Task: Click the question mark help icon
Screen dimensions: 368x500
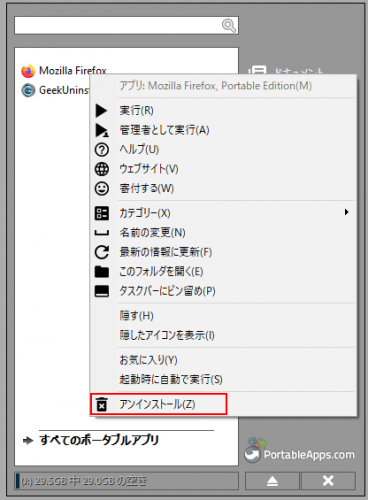Action: click(102, 150)
